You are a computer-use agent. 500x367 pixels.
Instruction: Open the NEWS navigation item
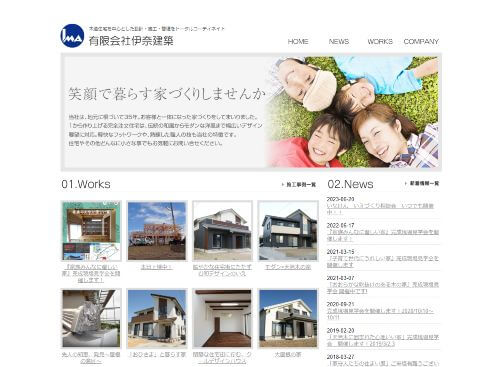(339, 42)
